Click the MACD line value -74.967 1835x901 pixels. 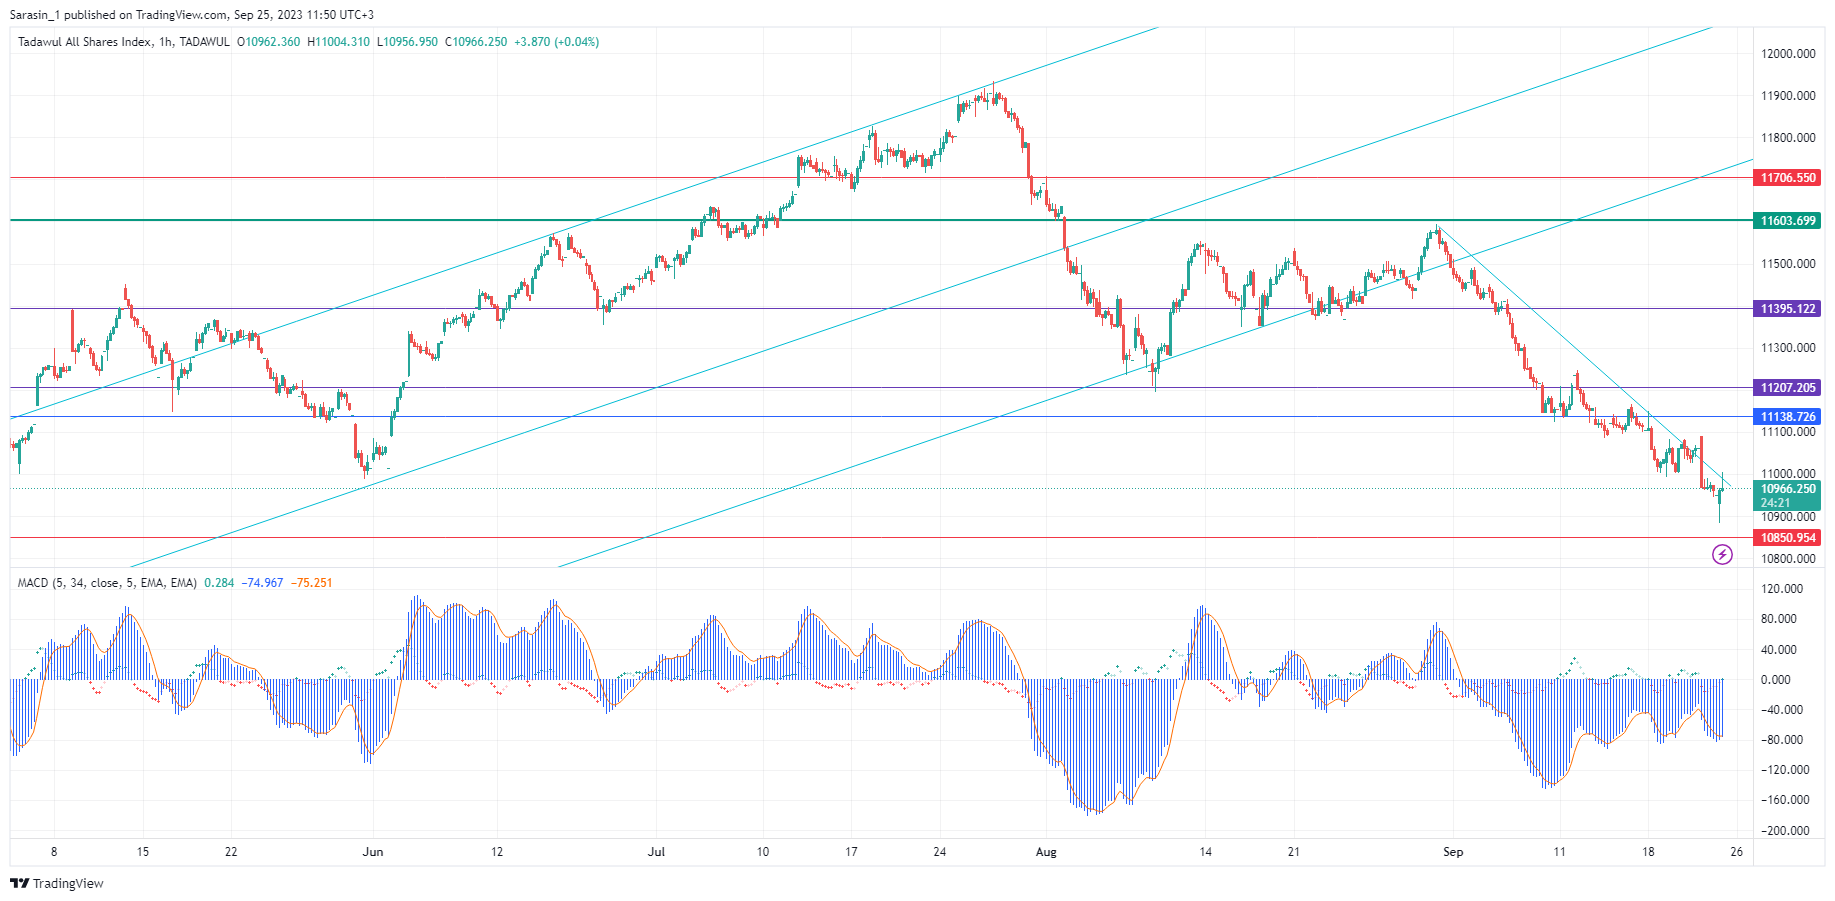[x=262, y=583]
